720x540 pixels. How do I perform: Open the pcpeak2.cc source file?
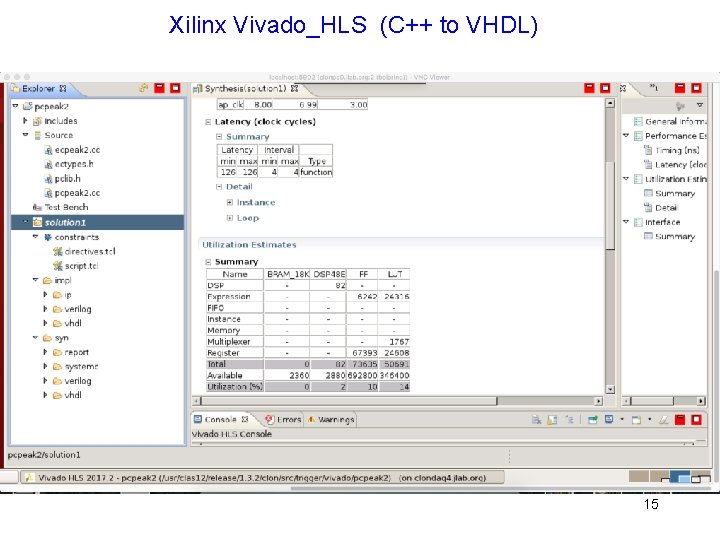click(77, 193)
